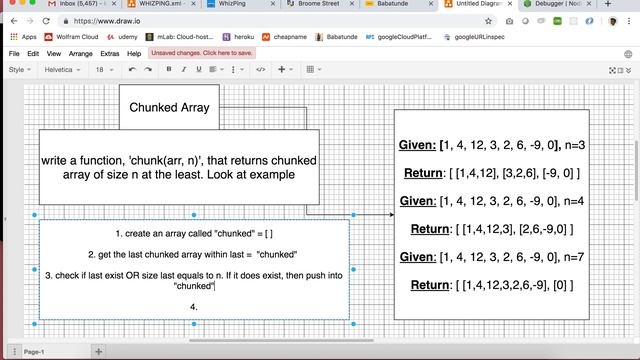Click the HTML formatting code icon
Viewport: 640px width, 360px height.
(260, 69)
